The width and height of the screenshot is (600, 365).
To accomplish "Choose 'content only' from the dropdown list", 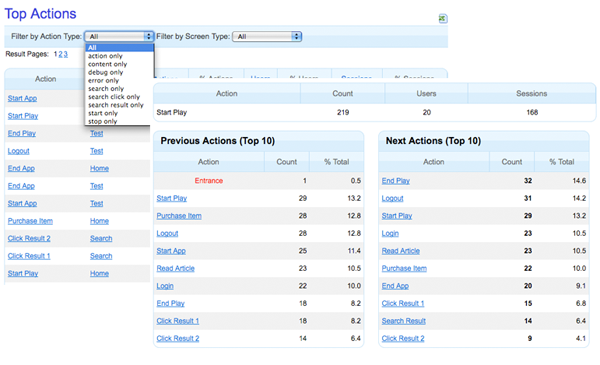I will point(108,64).
